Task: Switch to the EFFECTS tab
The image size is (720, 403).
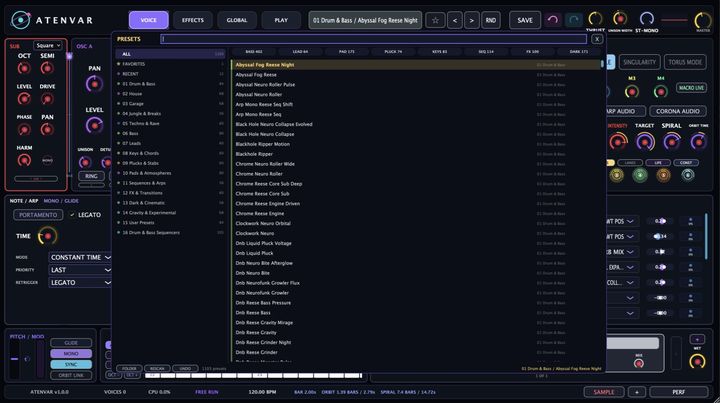Action: (192, 20)
